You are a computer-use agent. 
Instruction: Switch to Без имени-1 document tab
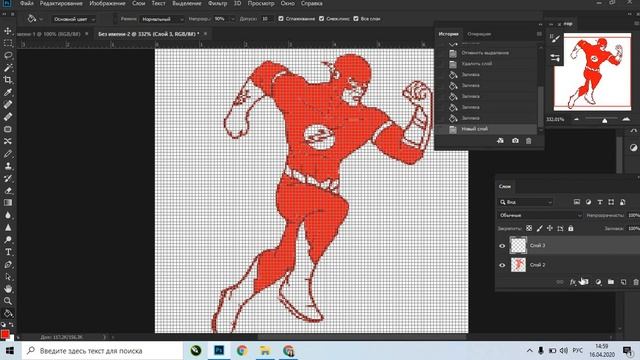point(48,34)
